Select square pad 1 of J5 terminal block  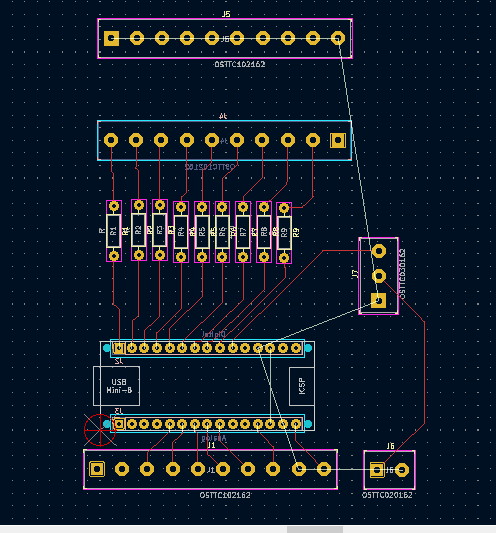111,38
